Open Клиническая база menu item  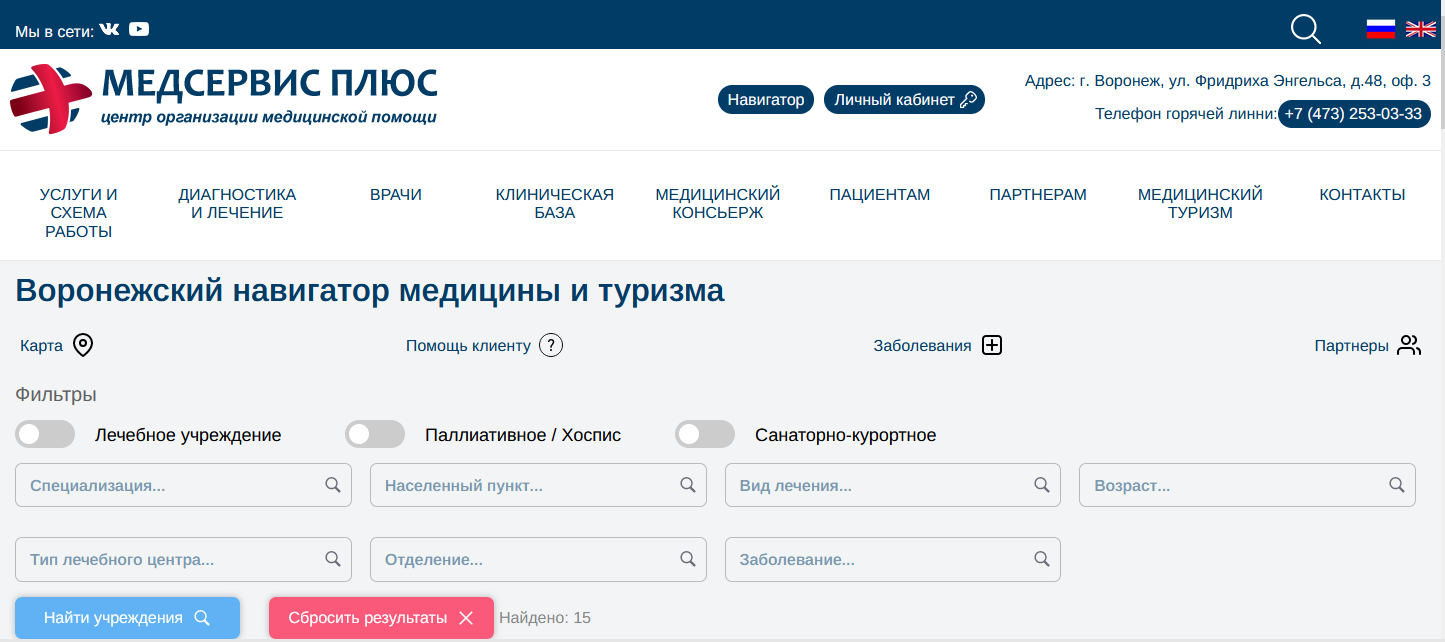pyautogui.click(x=555, y=204)
